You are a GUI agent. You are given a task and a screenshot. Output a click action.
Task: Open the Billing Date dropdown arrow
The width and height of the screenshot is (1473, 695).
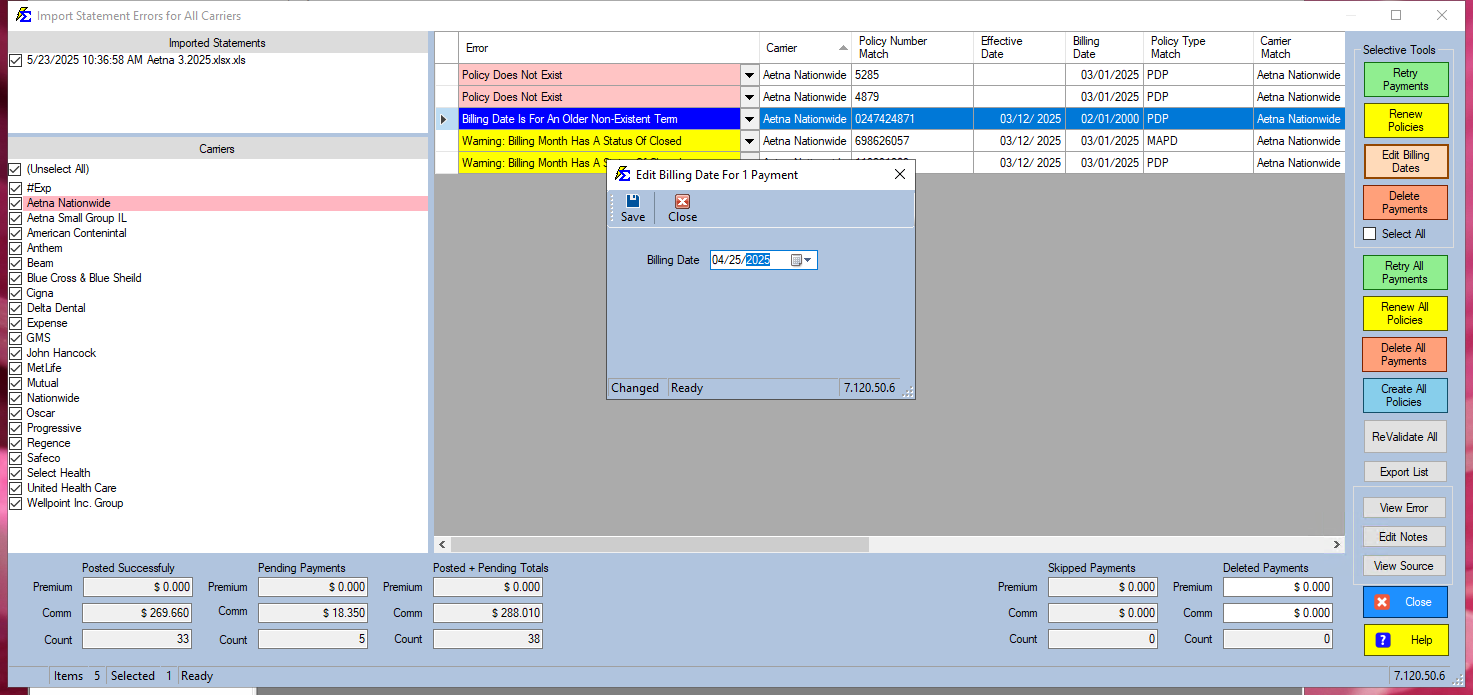coord(807,259)
